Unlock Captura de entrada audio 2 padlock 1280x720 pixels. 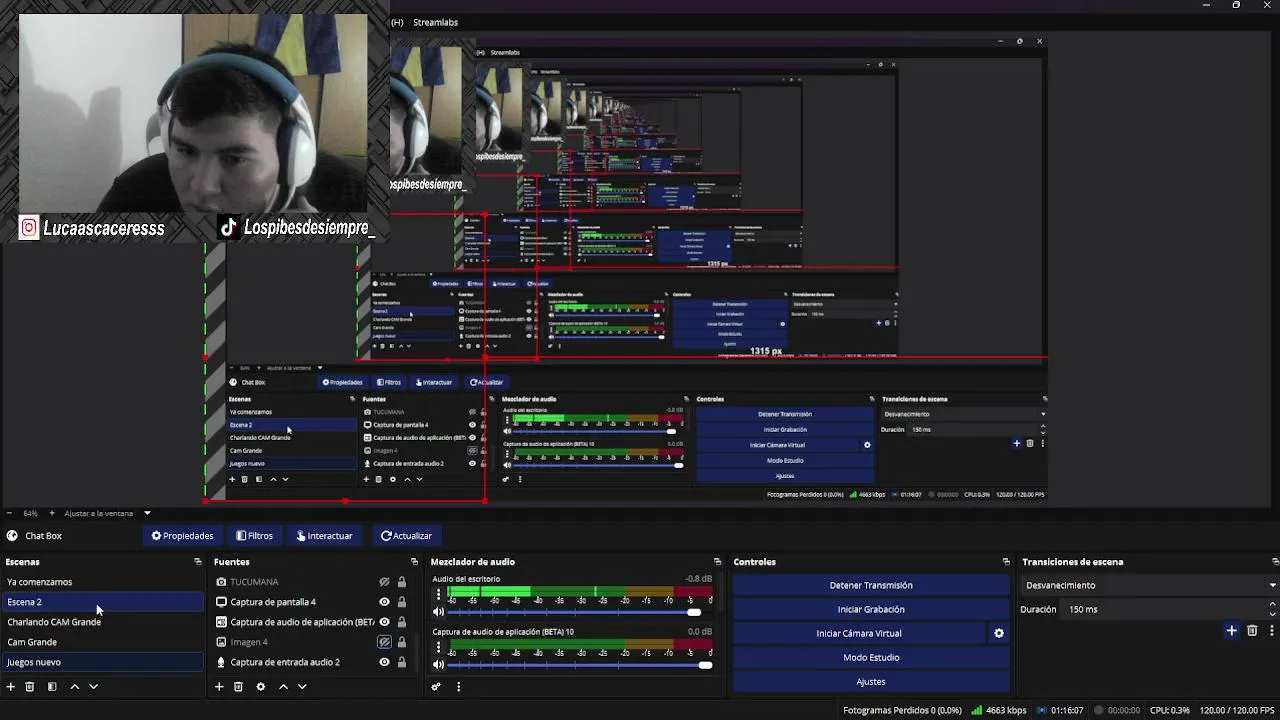402,662
